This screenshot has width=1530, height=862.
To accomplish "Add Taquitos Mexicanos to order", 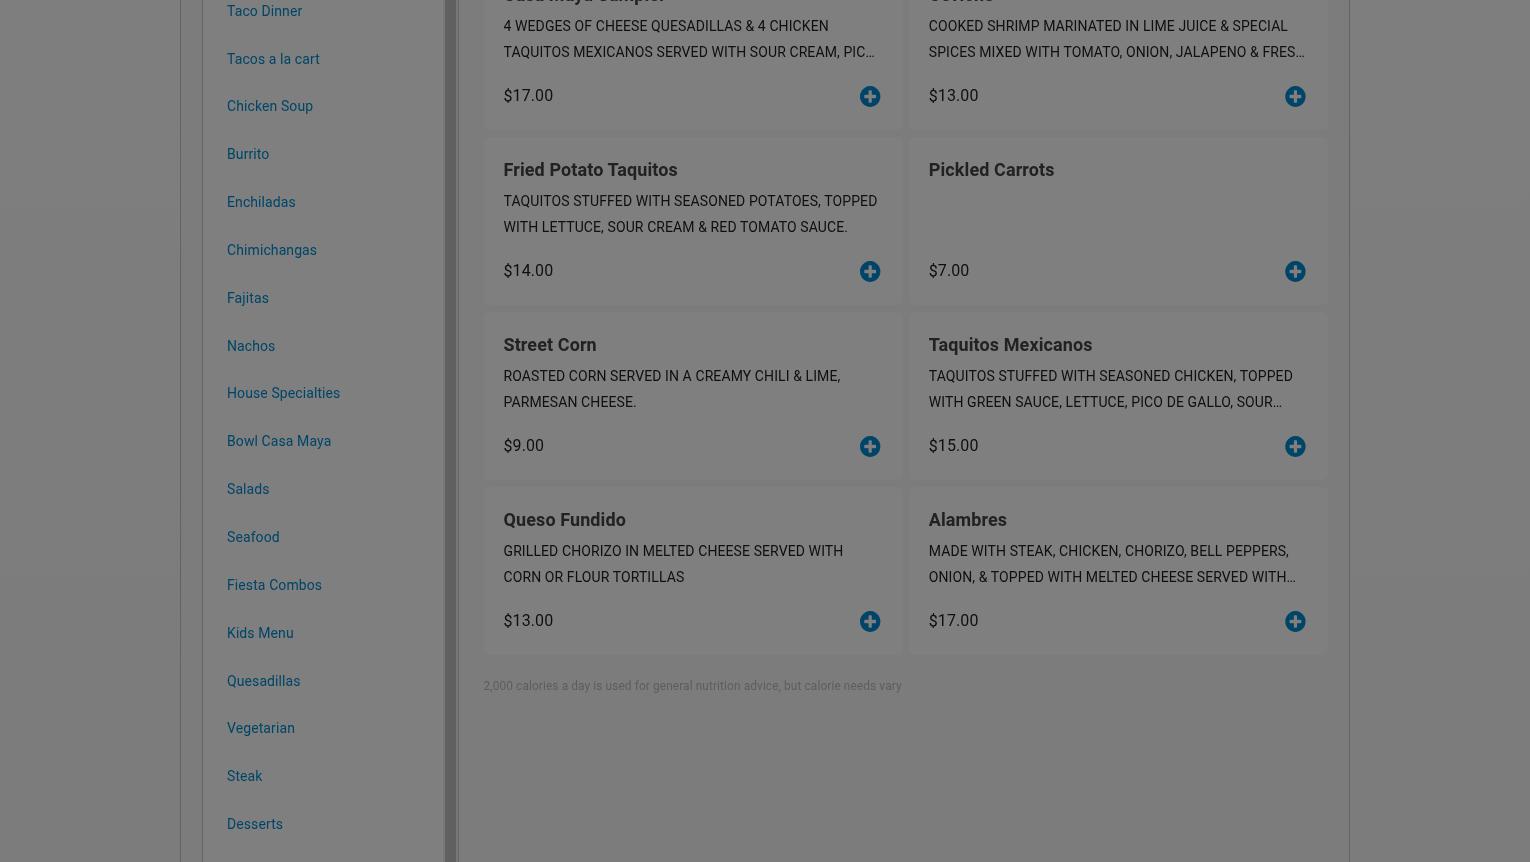I will coord(1295,446).
